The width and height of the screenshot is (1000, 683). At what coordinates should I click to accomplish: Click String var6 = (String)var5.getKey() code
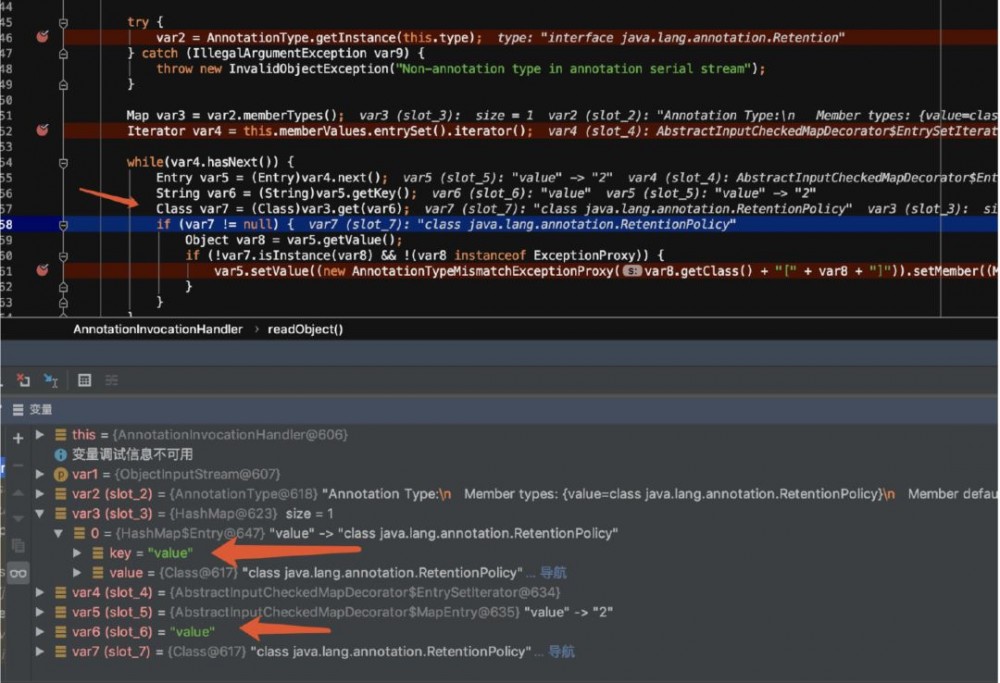[287, 193]
